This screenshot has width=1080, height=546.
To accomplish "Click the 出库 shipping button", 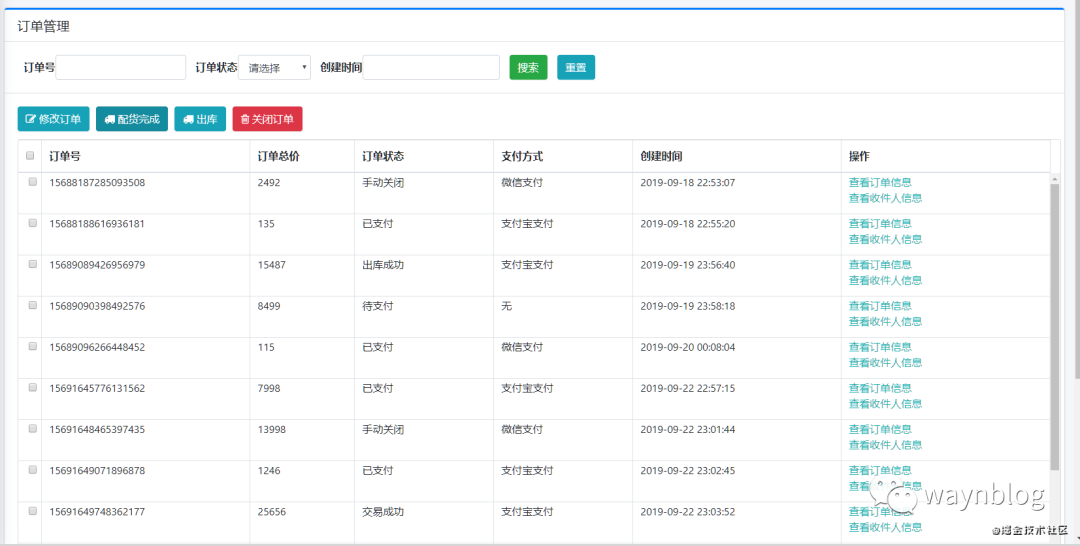I will point(200,119).
